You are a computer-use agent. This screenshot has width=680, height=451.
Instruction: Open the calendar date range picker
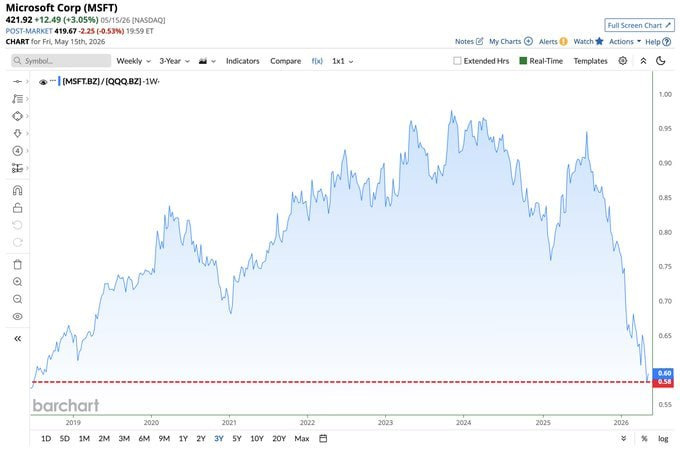point(323,438)
